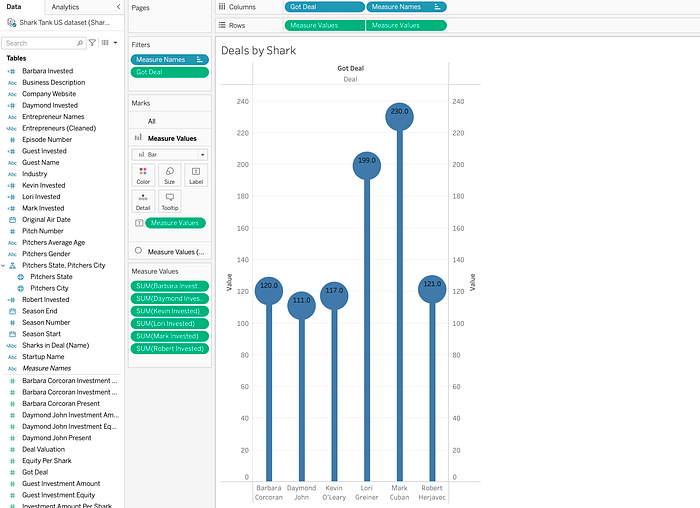The width and height of the screenshot is (700, 508).
Task: Open the Size marks card
Action: (170, 175)
